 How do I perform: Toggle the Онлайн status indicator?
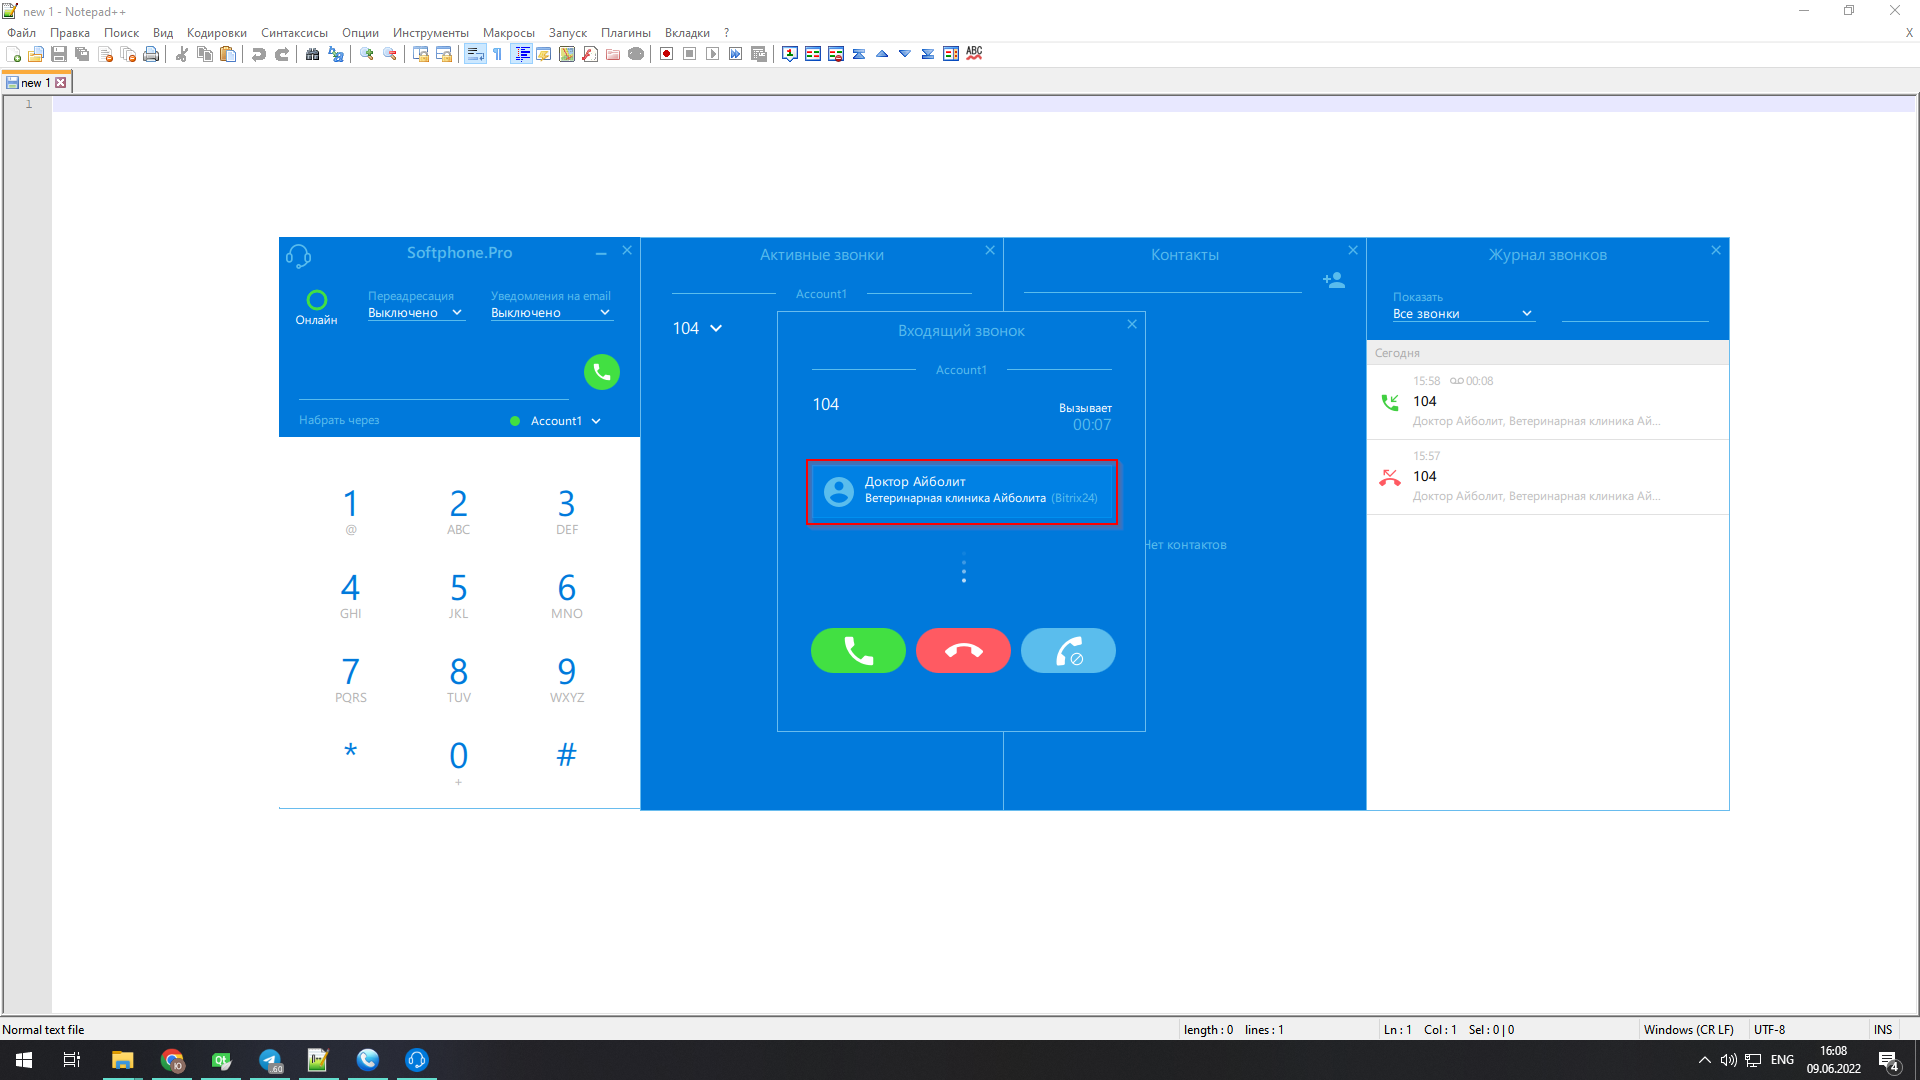tap(316, 300)
